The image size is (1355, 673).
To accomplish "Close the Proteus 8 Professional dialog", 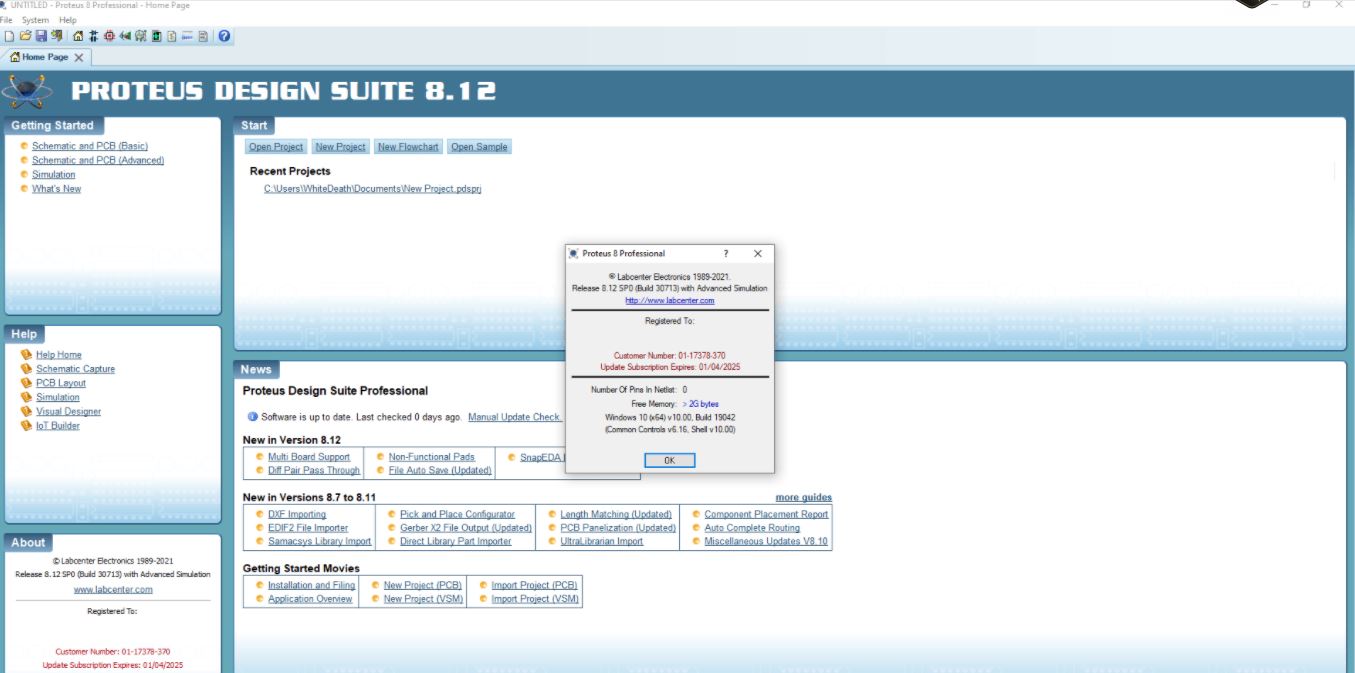I will [x=757, y=253].
